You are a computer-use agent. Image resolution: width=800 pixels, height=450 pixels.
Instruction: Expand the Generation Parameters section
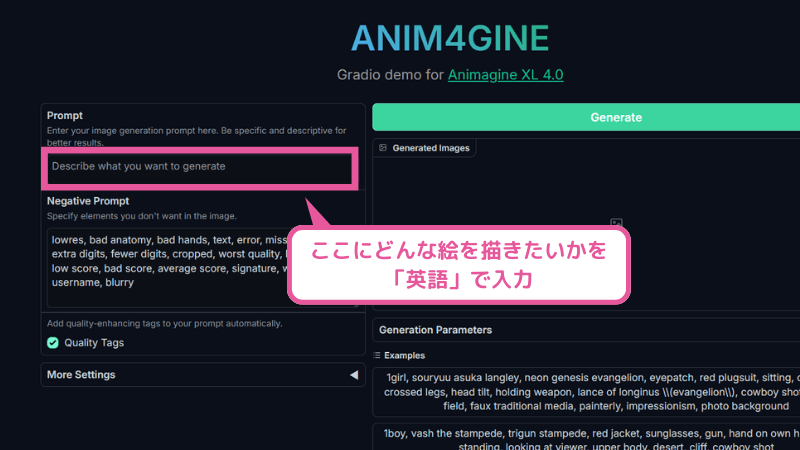(586, 330)
